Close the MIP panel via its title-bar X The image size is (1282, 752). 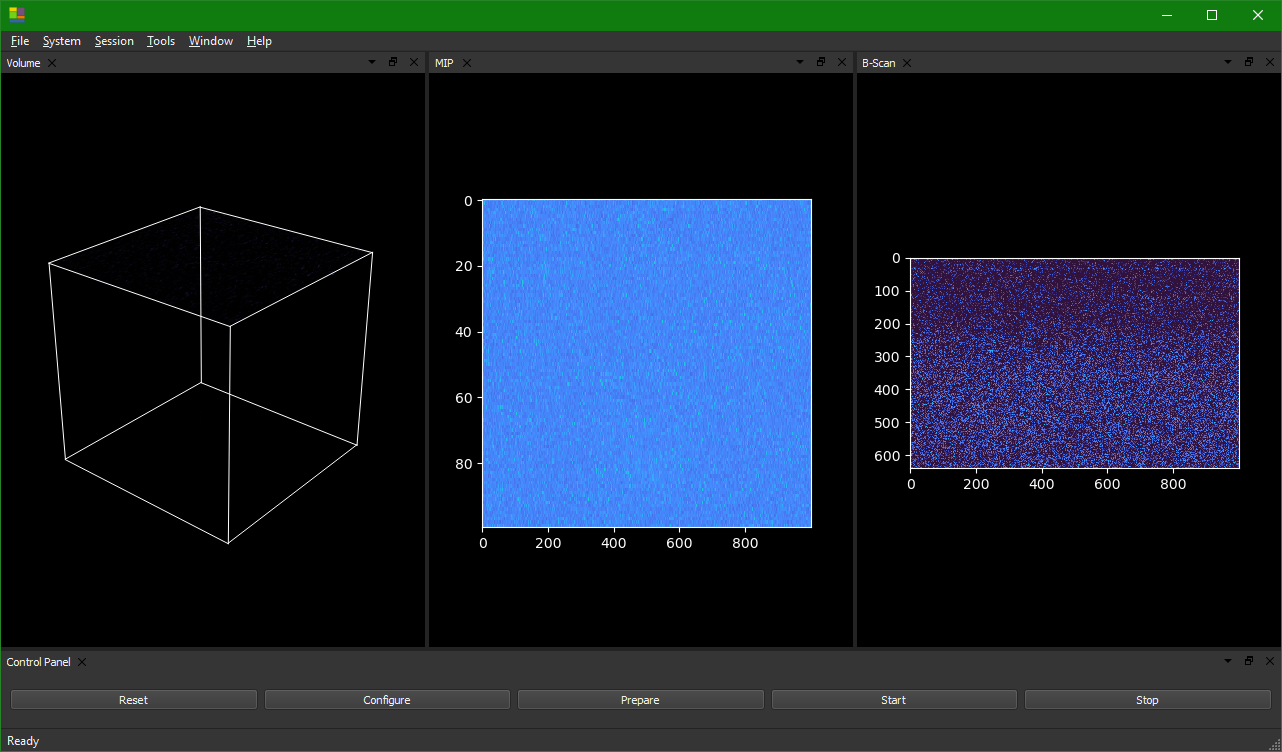(841, 61)
